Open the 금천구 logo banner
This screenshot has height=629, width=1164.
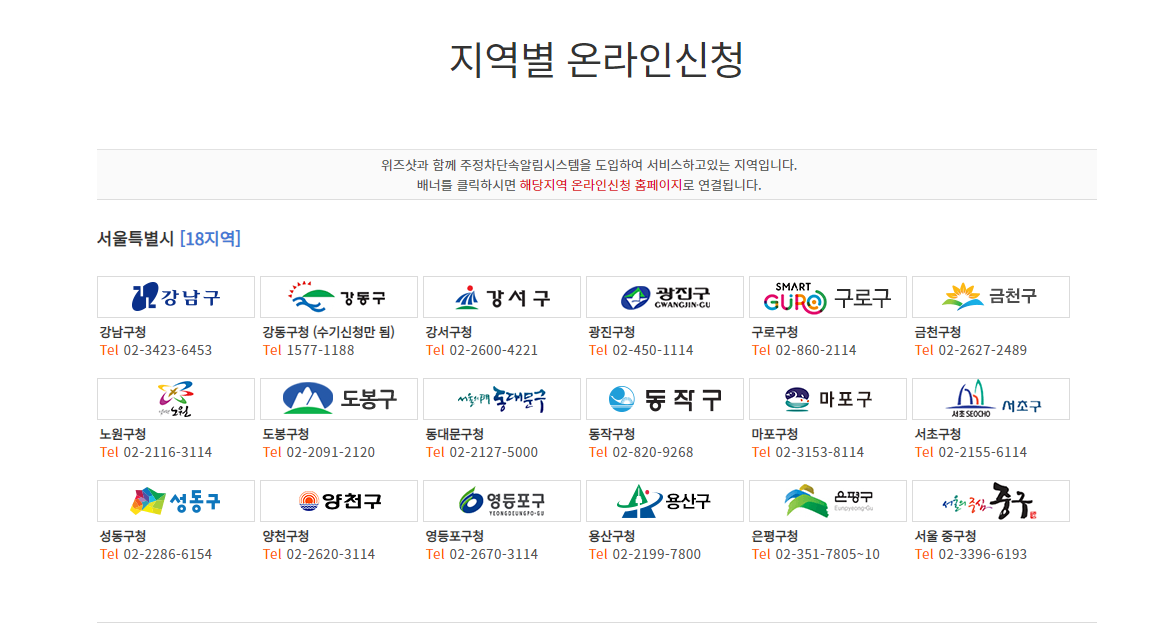pos(991,297)
